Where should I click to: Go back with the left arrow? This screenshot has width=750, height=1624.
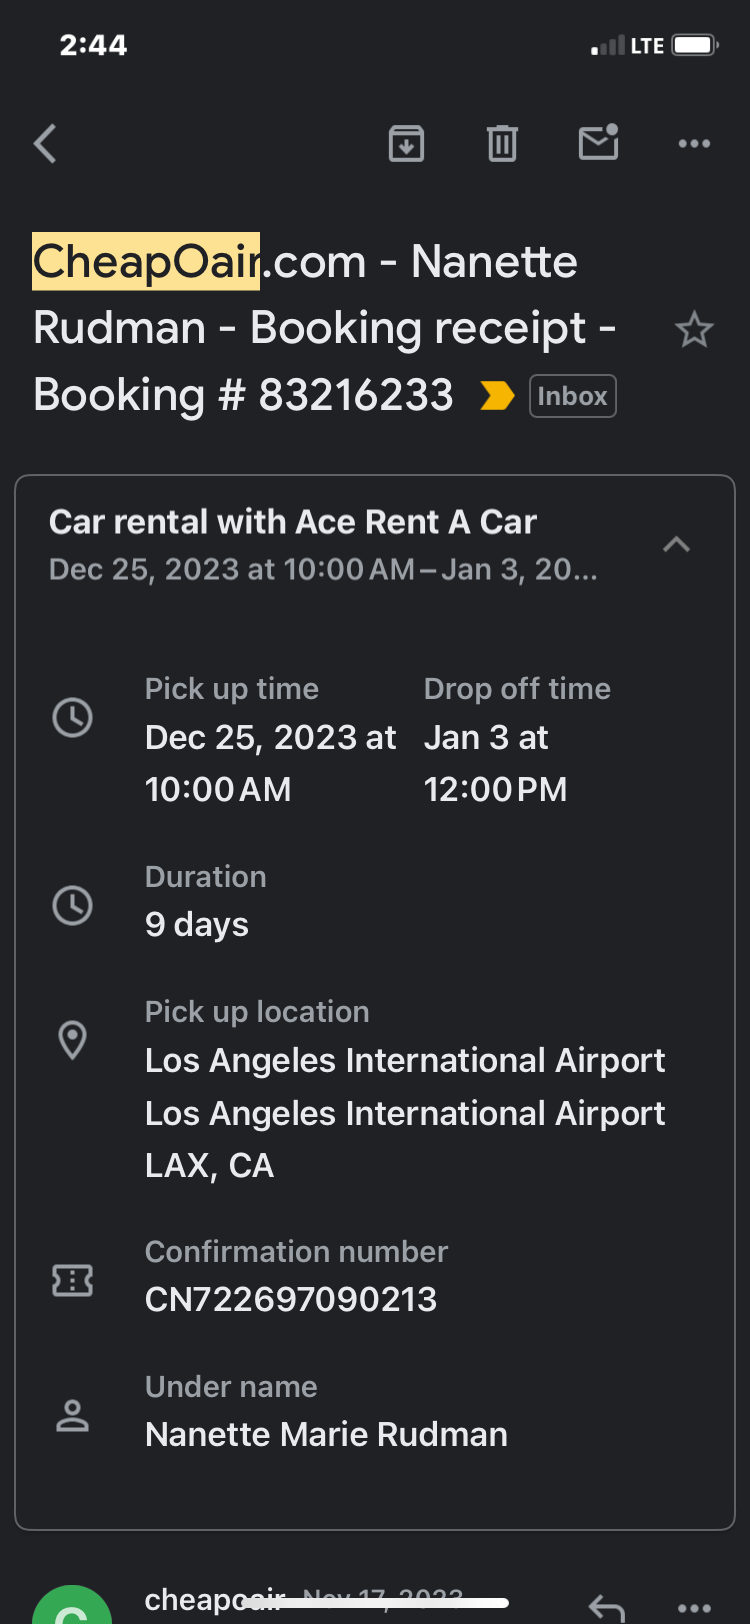pos(46,144)
